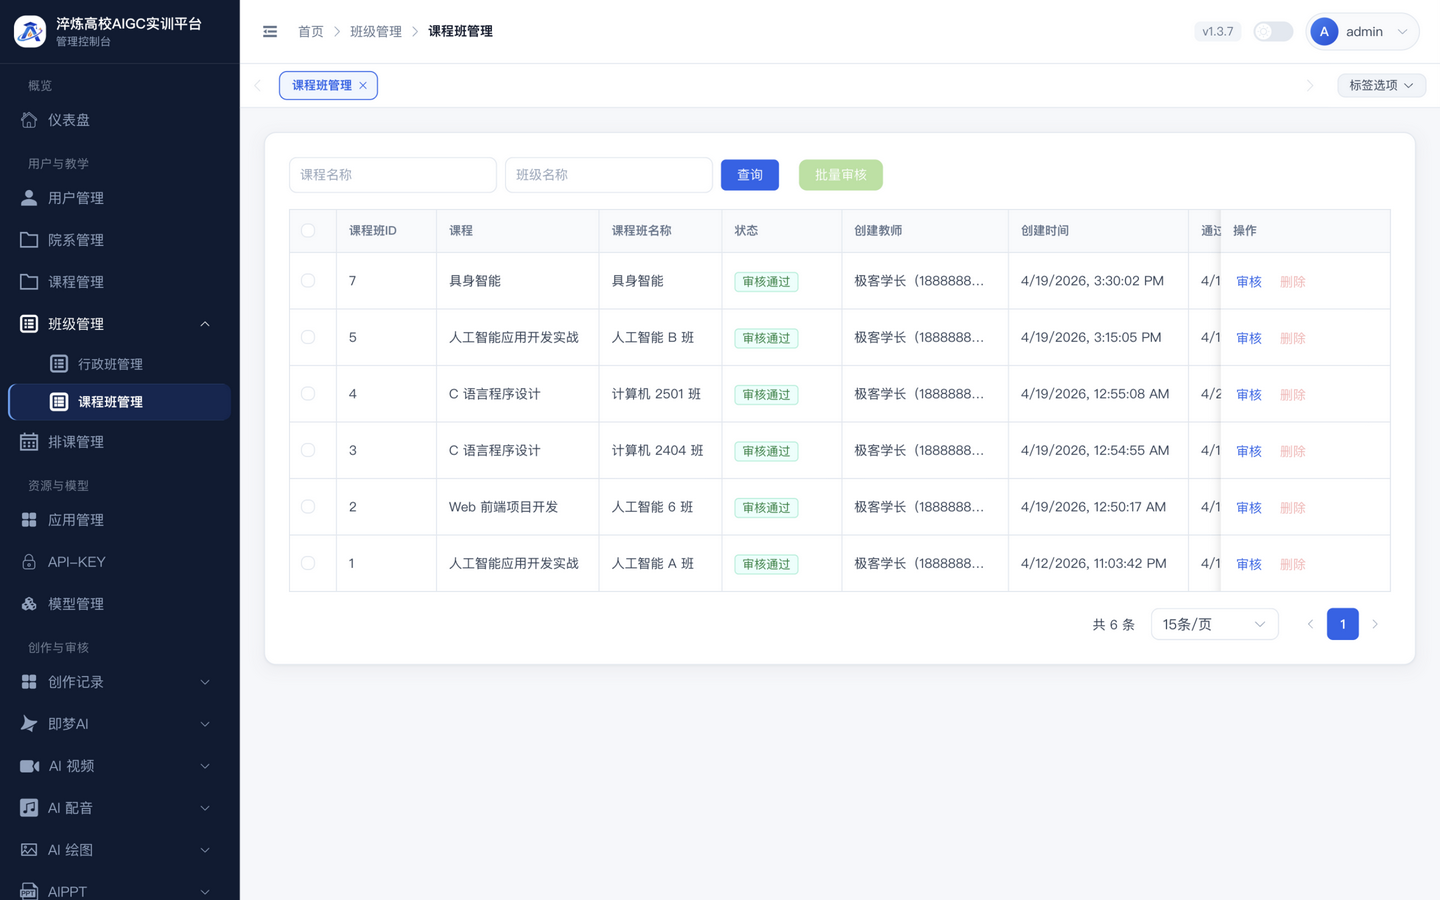The width and height of the screenshot is (1440, 900).
Task: Toggle the theme switch next to v1.3.7
Action: 1273,32
